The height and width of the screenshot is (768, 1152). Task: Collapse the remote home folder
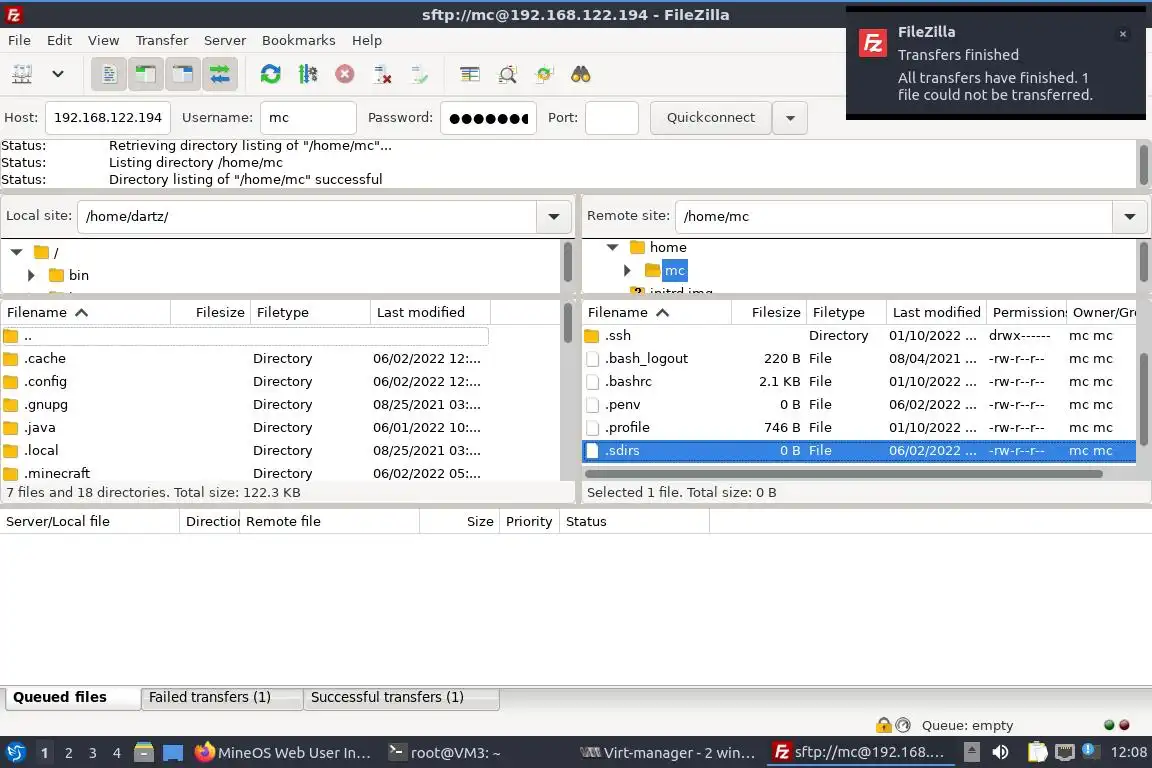(612, 247)
